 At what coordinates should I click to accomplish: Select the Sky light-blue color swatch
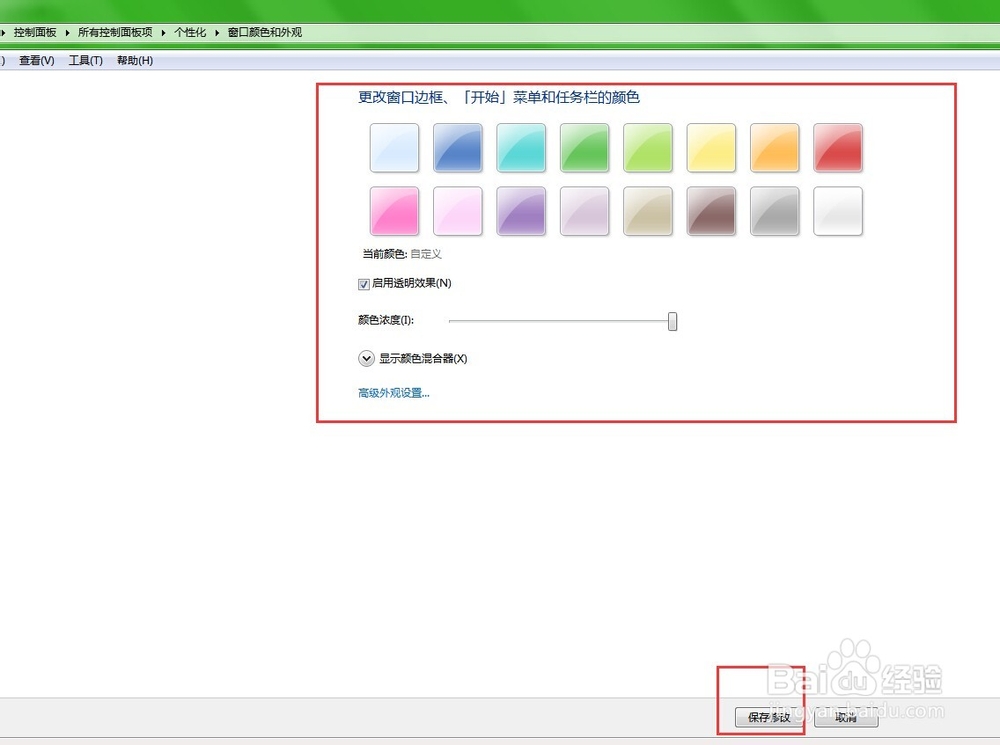394,147
